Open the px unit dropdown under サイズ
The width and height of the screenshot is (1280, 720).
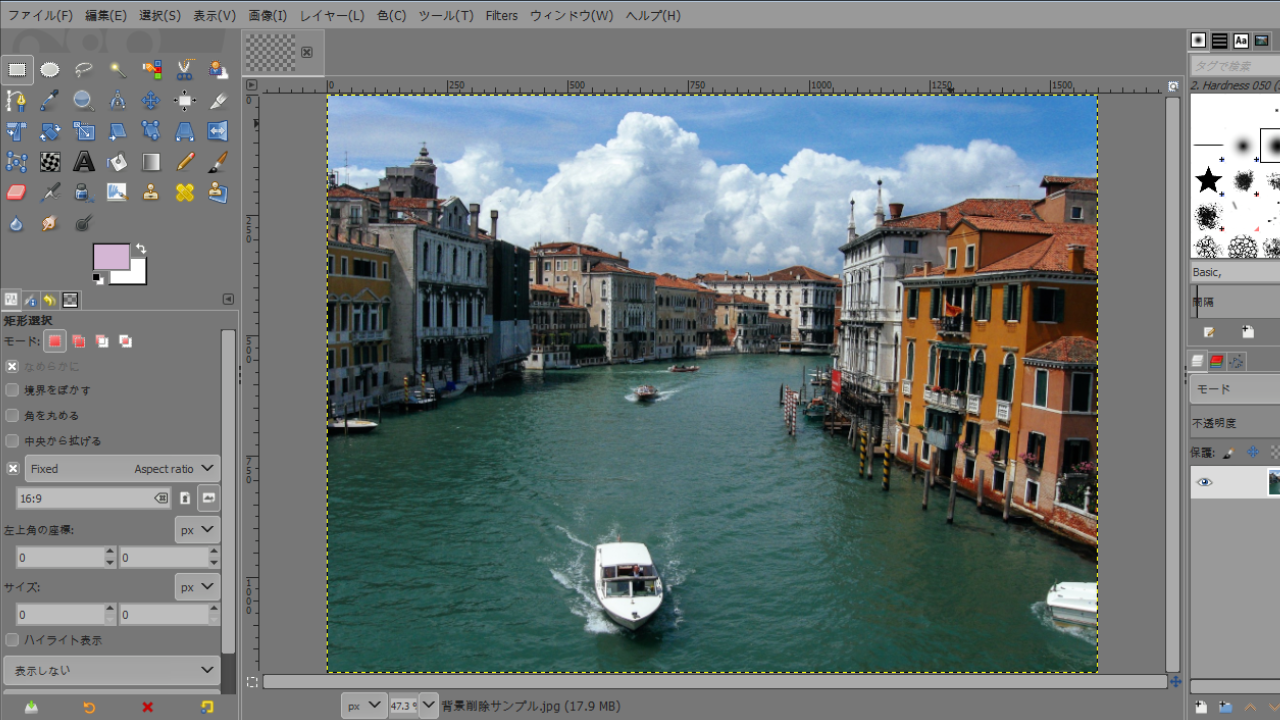tap(196, 587)
